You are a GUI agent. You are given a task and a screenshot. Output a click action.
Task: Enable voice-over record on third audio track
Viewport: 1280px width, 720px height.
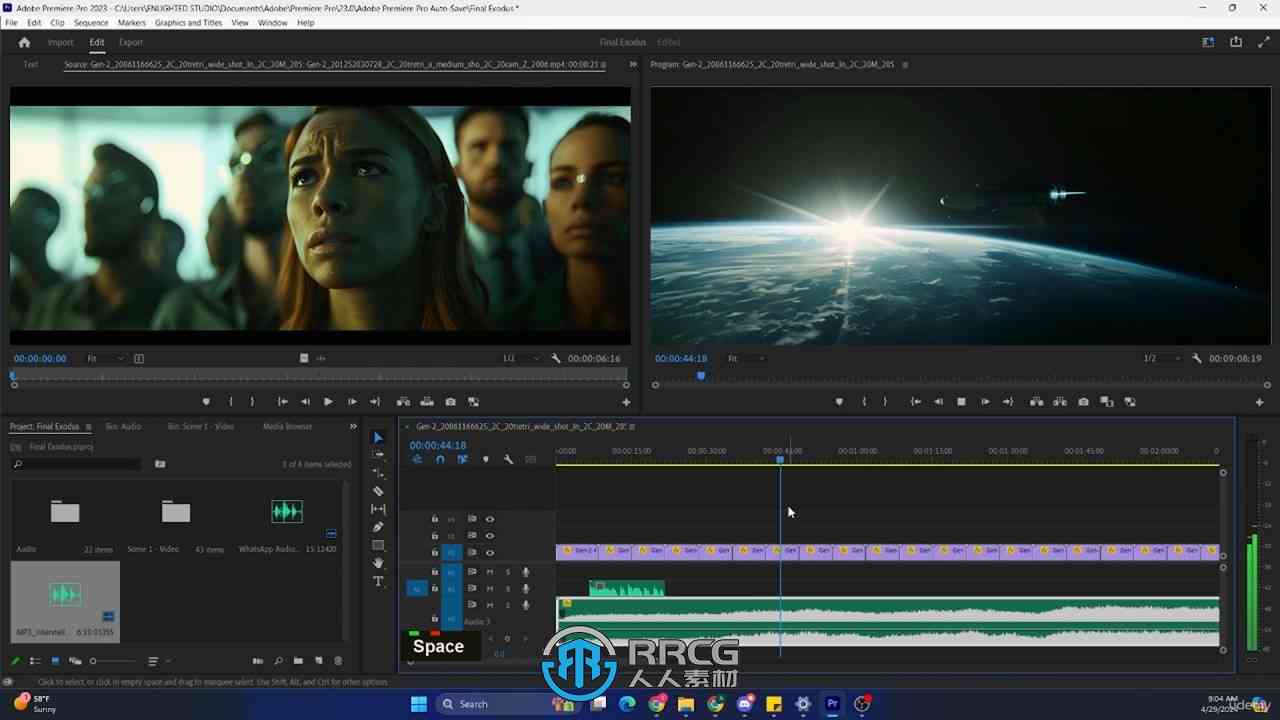tap(526, 605)
